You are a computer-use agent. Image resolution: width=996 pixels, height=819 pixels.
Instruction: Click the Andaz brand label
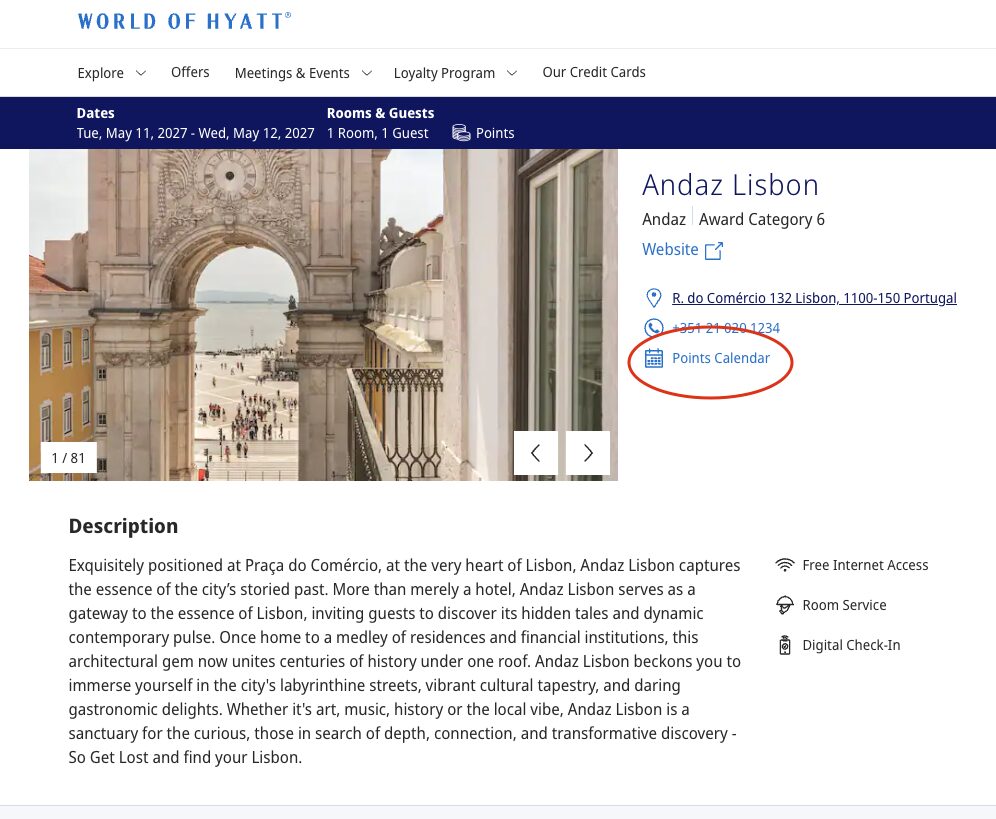tap(664, 219)
